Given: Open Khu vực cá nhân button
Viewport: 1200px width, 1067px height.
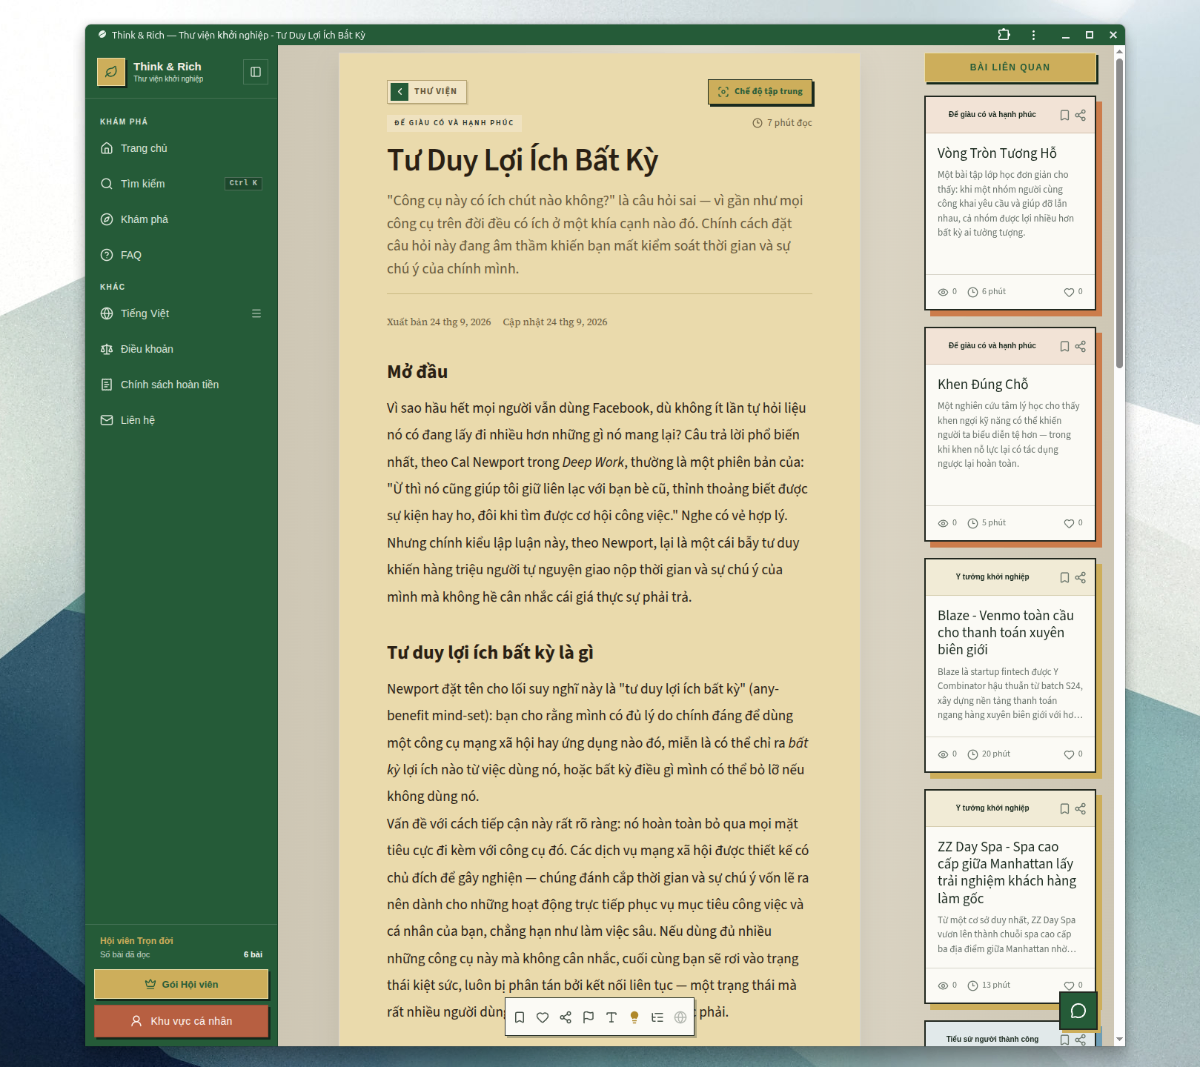Looking at the screenshot, I should pyautogui.click(x=181, y=1021).
